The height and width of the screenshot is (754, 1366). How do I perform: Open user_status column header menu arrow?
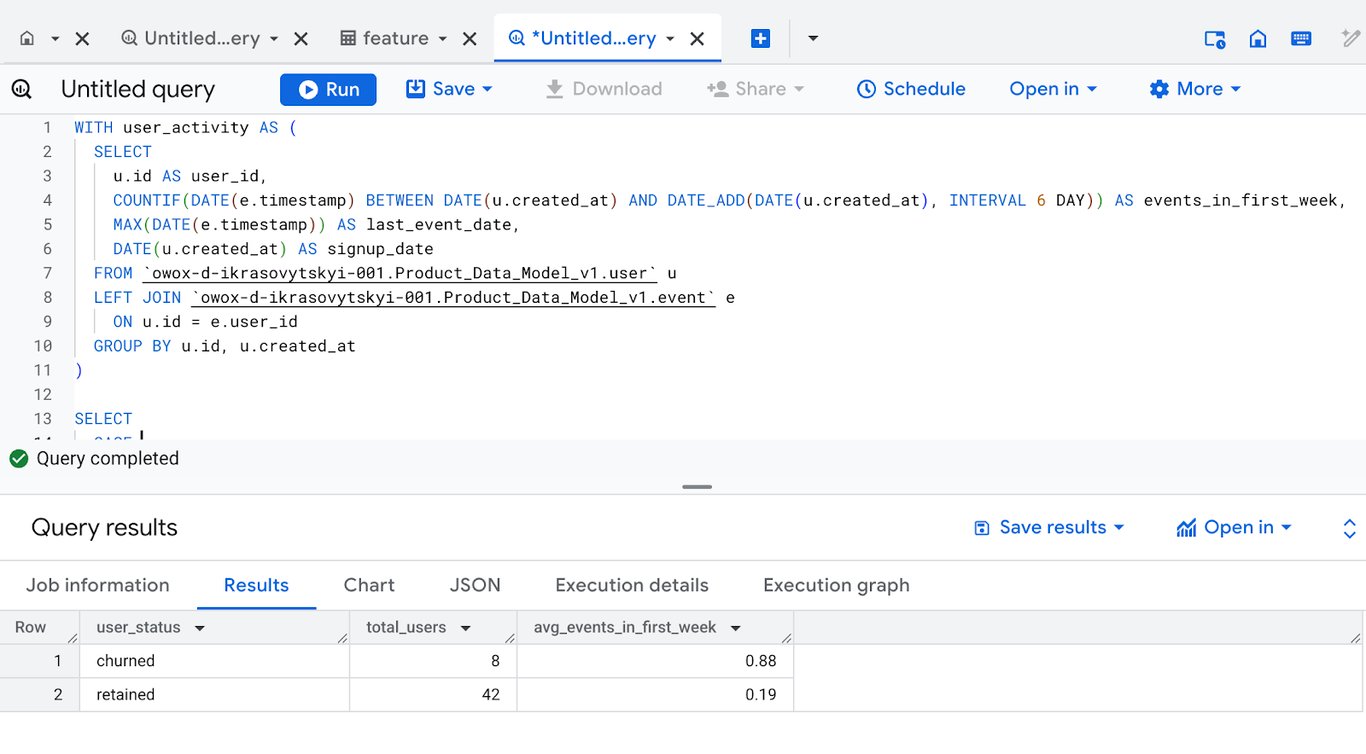pos(199,629)
